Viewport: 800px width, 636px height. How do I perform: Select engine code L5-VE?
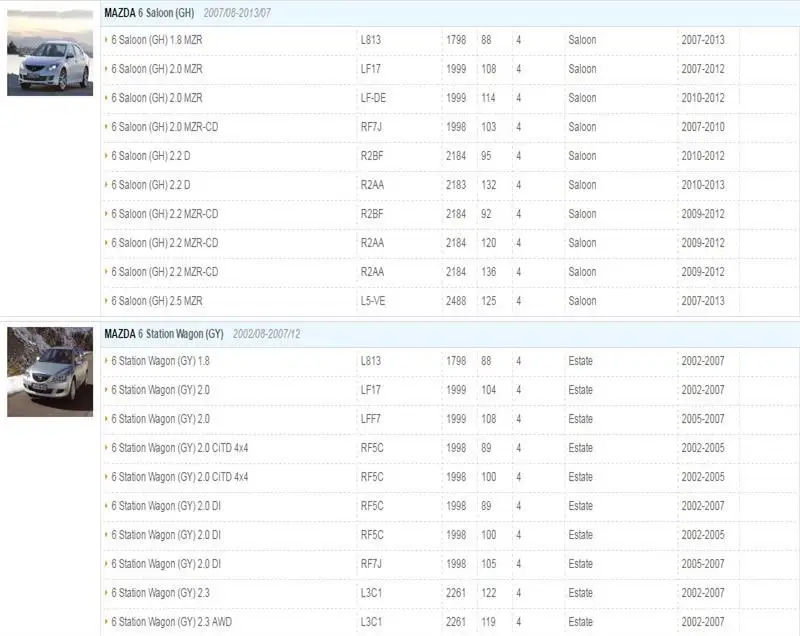click(372, 301)
